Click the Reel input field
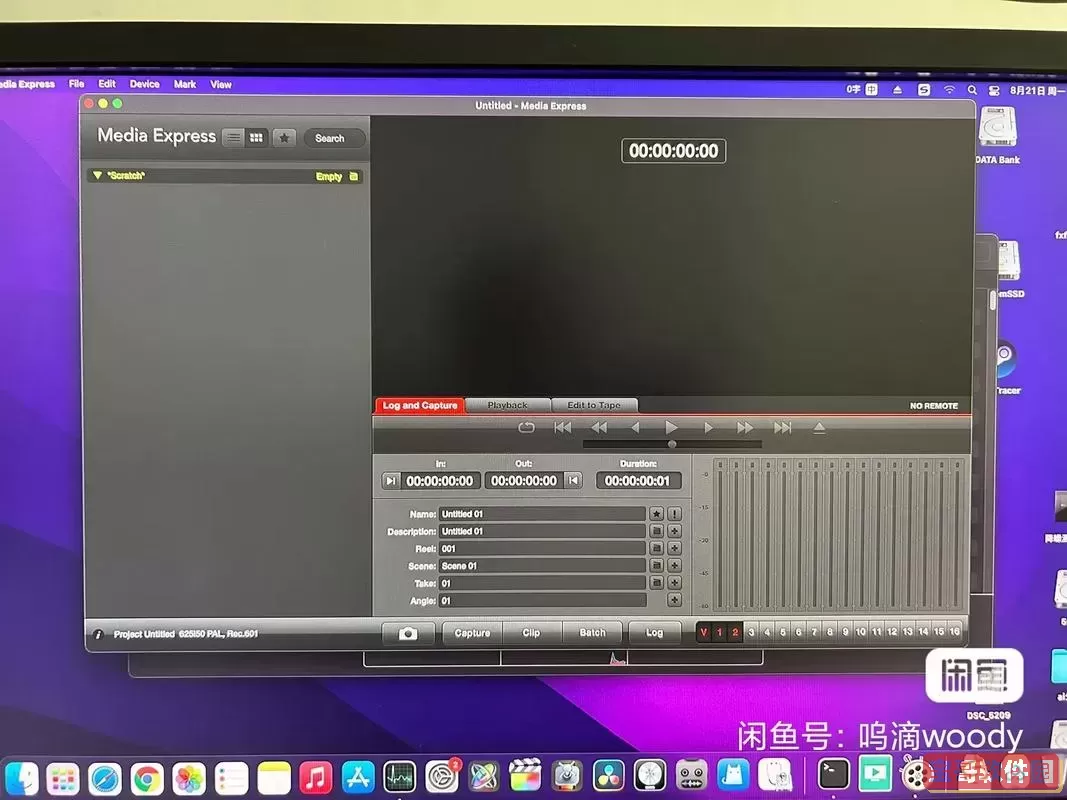The width and height of the screenshot is (1067, 800). pyautogui.click(x=542, y=548)
